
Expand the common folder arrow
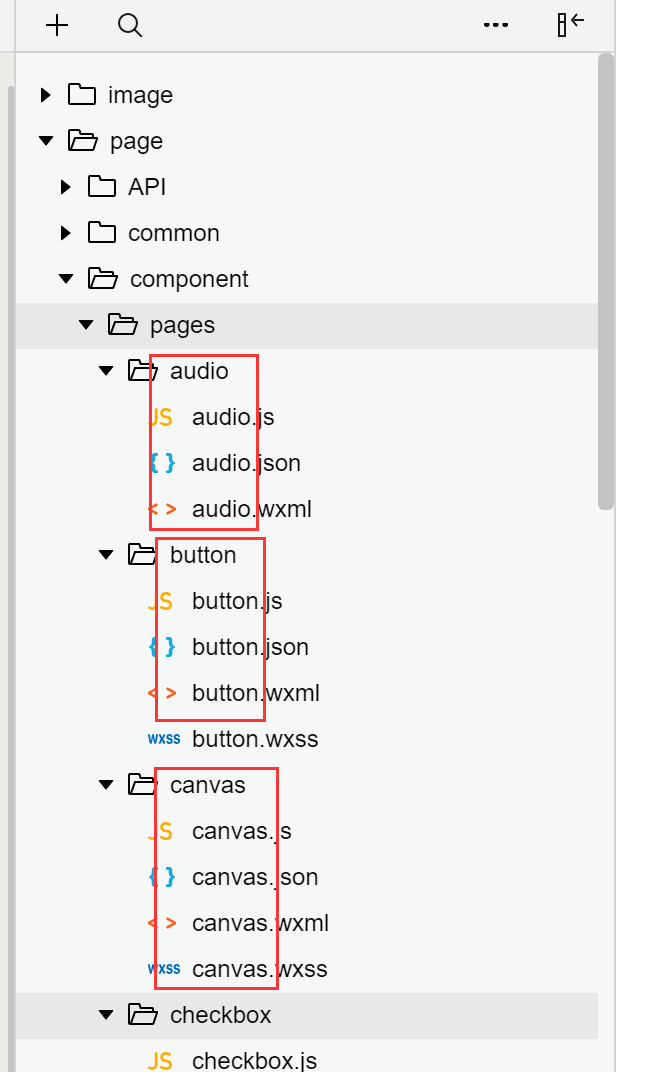[66, 233]
